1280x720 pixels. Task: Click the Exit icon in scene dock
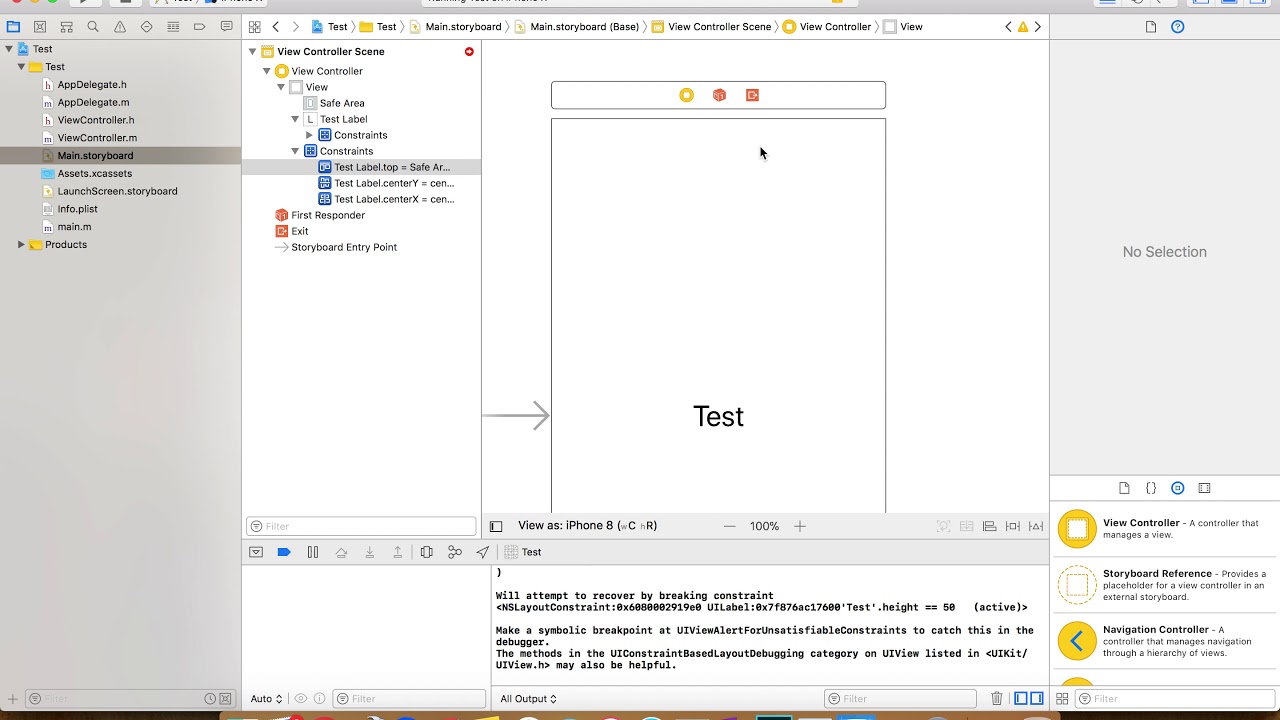(x=752, y=95)
